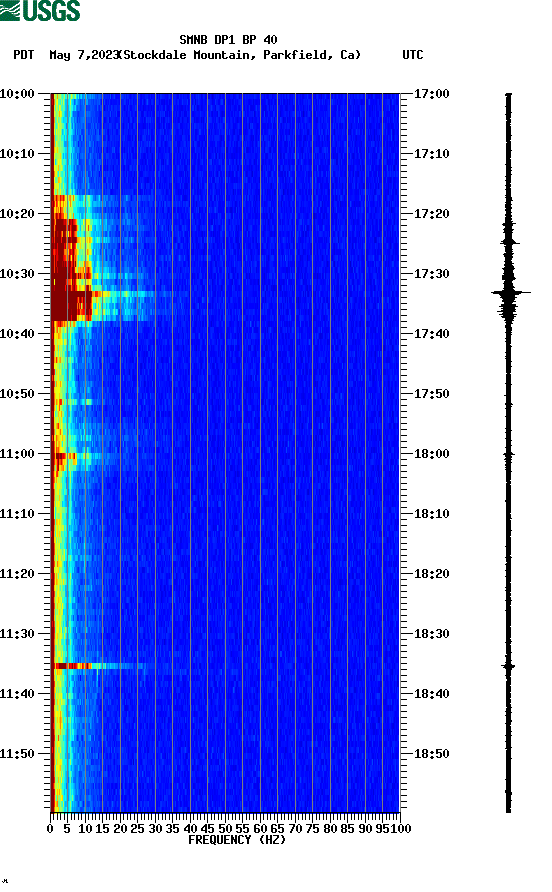Click the 10:20 PDT time label
Viewport: 552px width, 892px height.
pos(18,214)
